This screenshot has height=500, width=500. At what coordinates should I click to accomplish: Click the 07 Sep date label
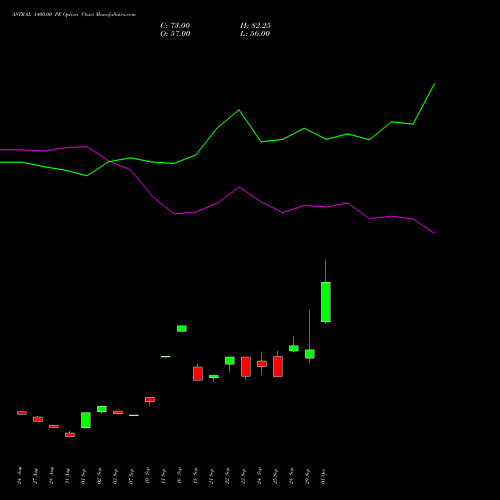132,476
